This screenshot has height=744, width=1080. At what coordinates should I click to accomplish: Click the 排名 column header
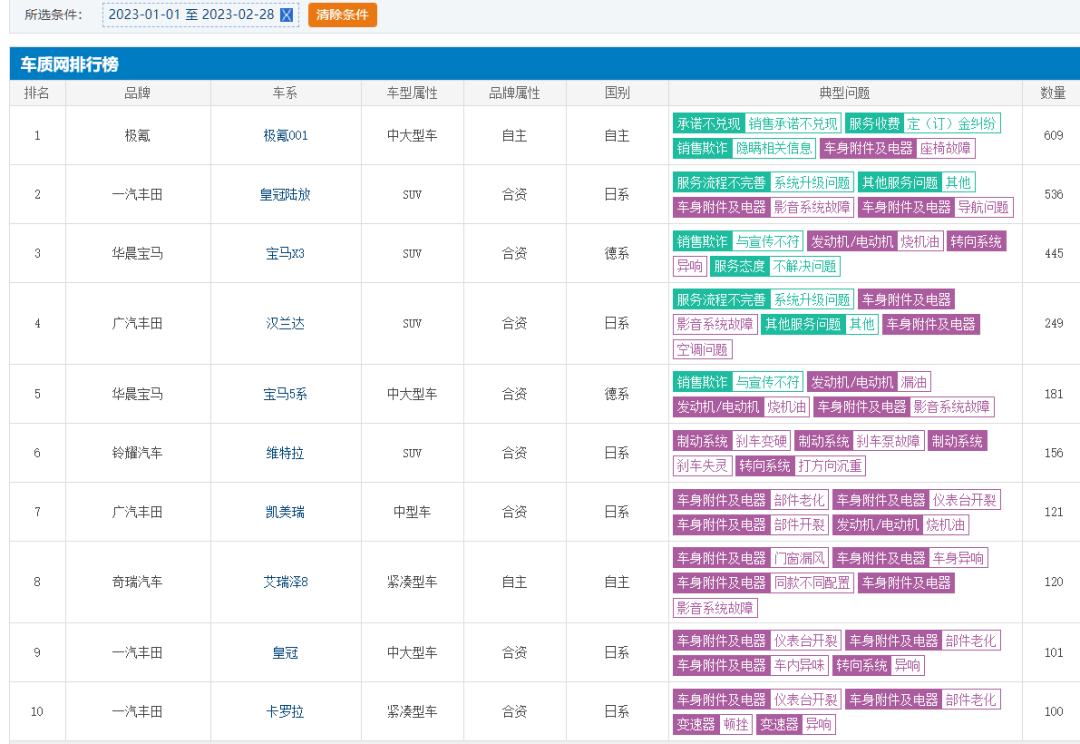tap(37, 93)
